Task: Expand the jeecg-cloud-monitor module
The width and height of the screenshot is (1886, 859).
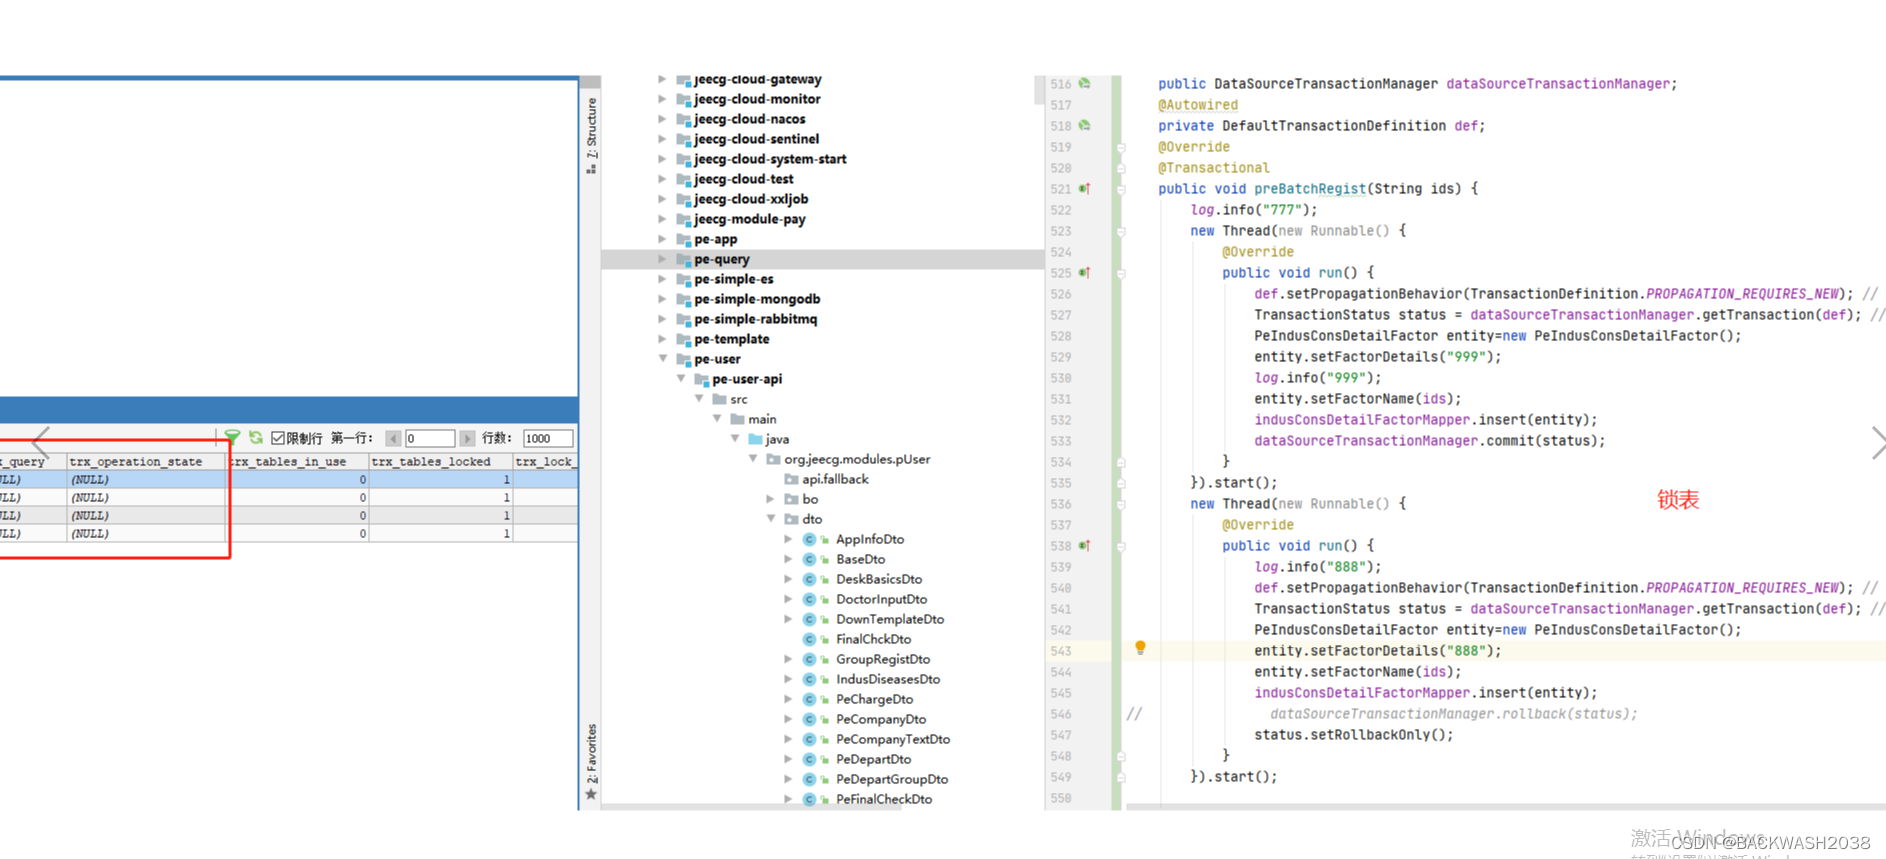Action: [x=662, y=99]
